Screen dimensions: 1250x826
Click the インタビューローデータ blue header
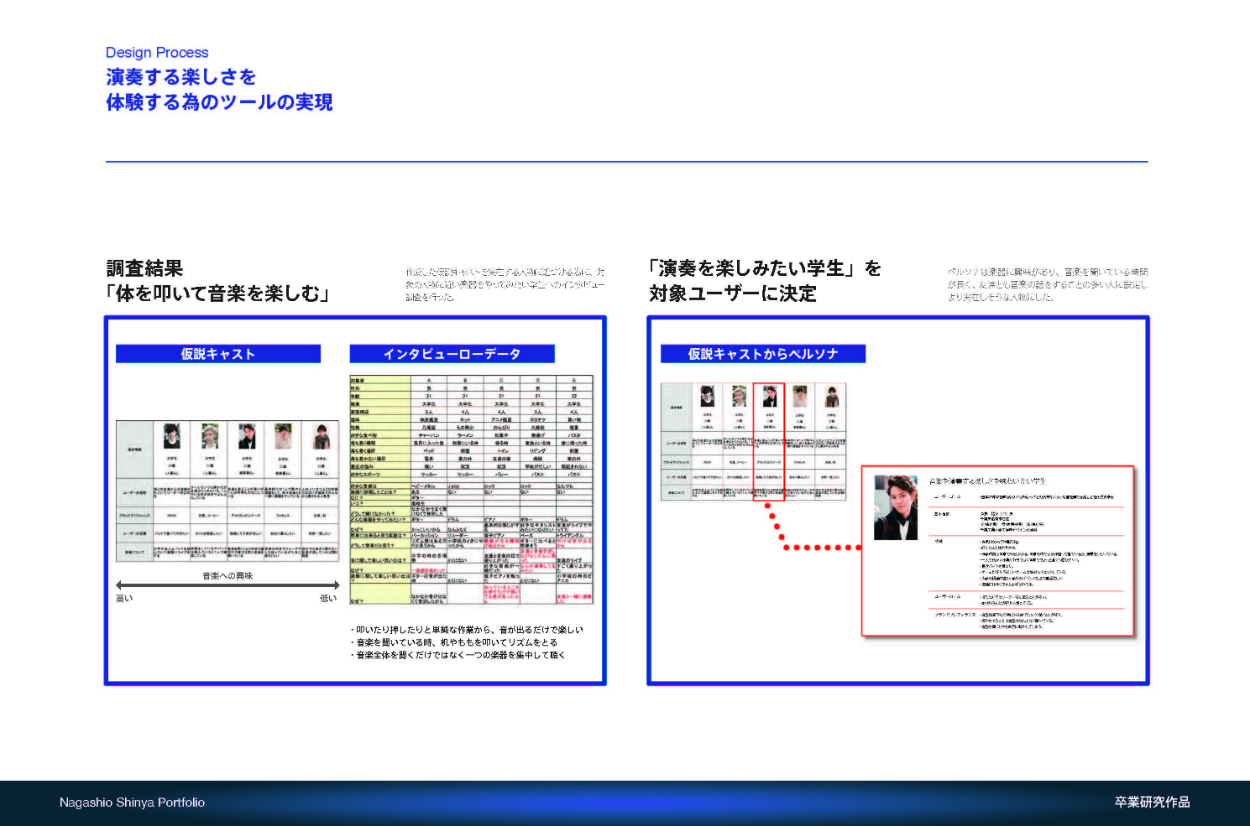coord(451,354)
